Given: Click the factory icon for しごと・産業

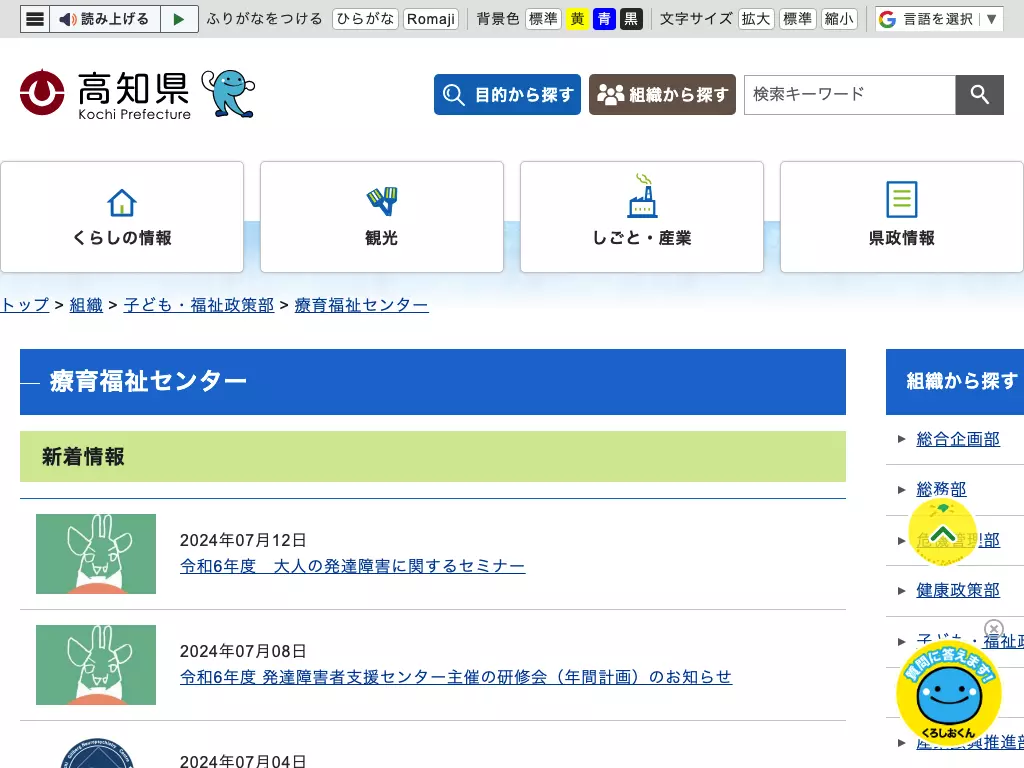Looking at the screenshot, I should click(x=643, y=195).
